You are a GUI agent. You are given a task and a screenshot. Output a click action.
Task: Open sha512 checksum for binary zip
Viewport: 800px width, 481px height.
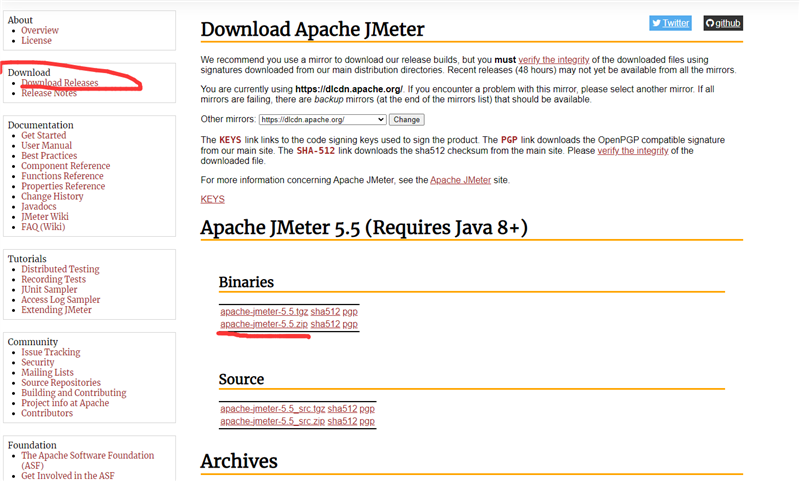[x=325, y=324]
